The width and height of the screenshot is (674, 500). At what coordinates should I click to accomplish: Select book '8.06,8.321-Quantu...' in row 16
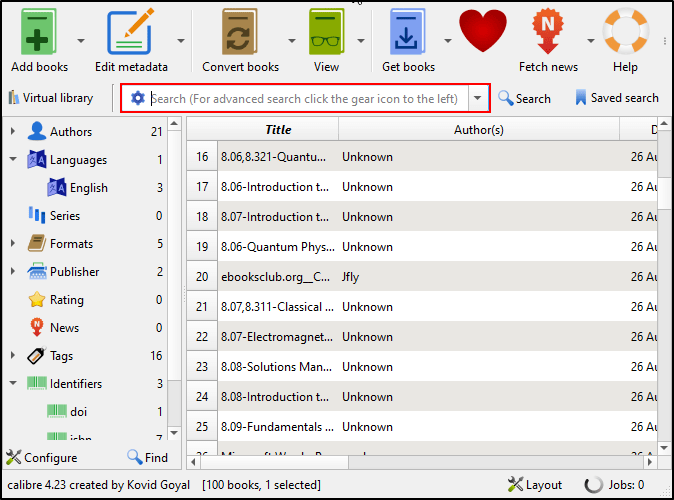click(x=273, y=157)
